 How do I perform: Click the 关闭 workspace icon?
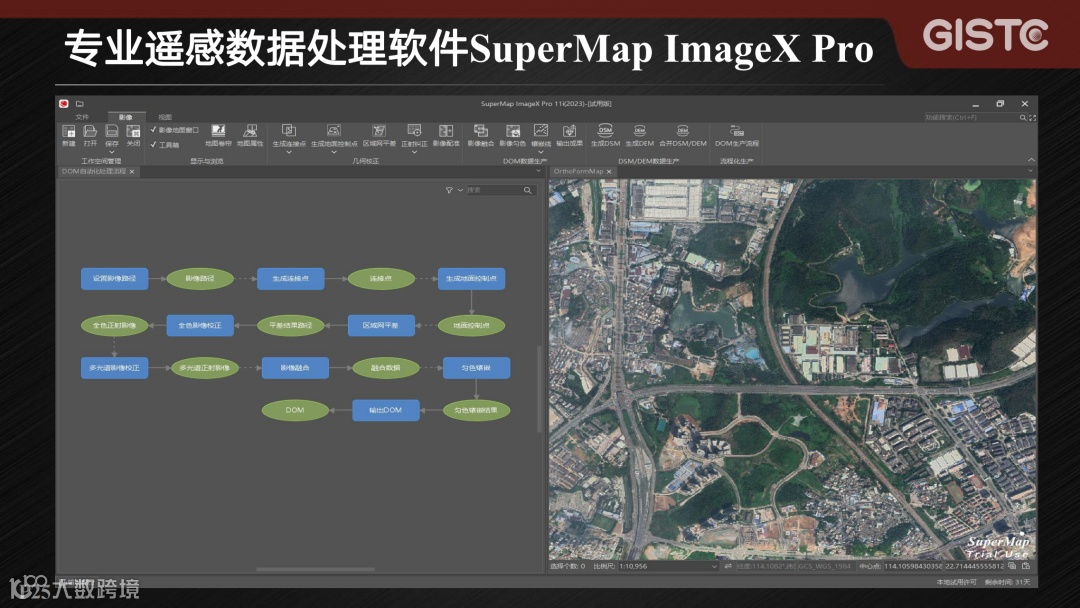pyautogui.click(x=133, y=131)
